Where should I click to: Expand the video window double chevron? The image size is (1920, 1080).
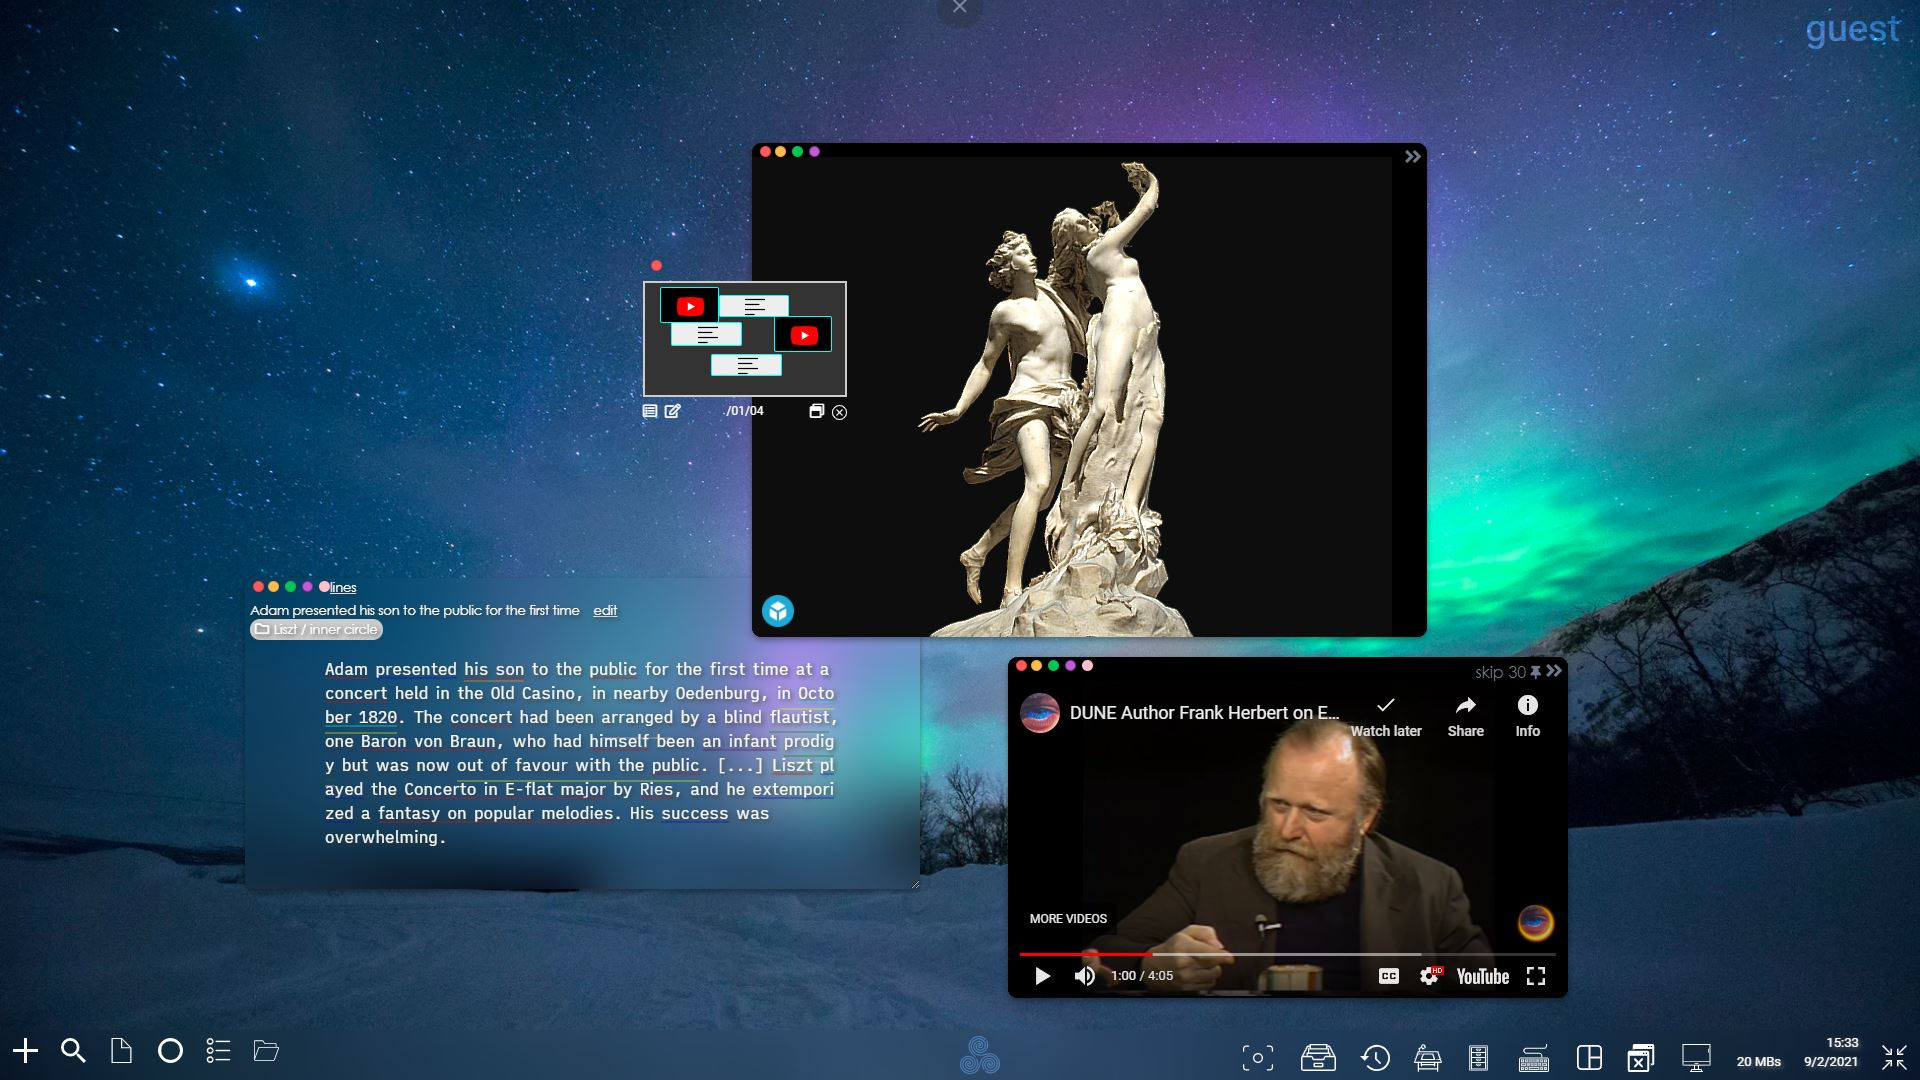tap(1554, 671)
